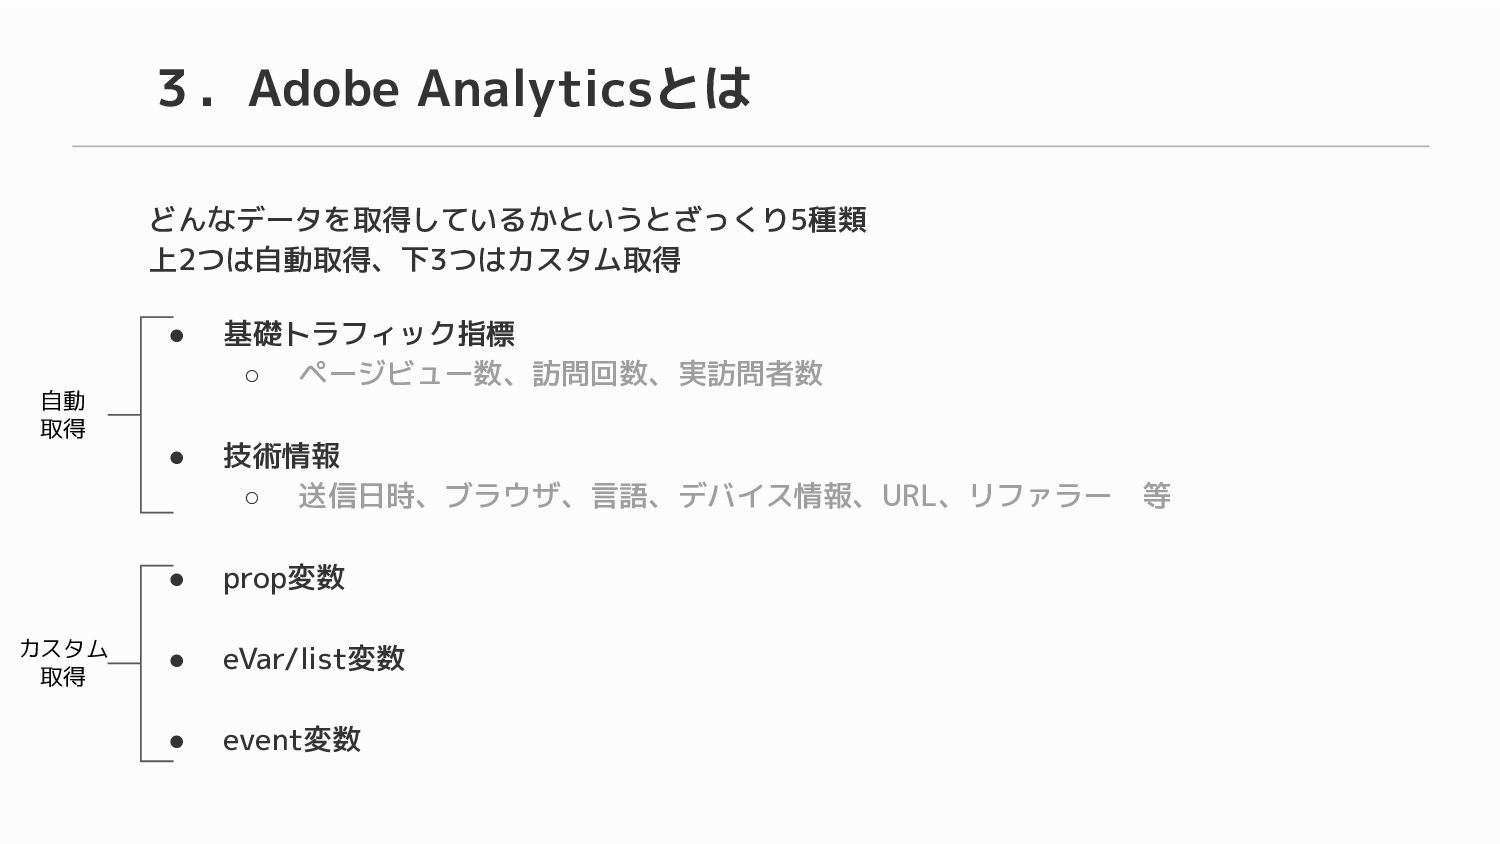The width and height of the screenshot is (1500, 844).
Task: Select the upper bracket grouping auto-acquired items
Action: click(141, 415)
